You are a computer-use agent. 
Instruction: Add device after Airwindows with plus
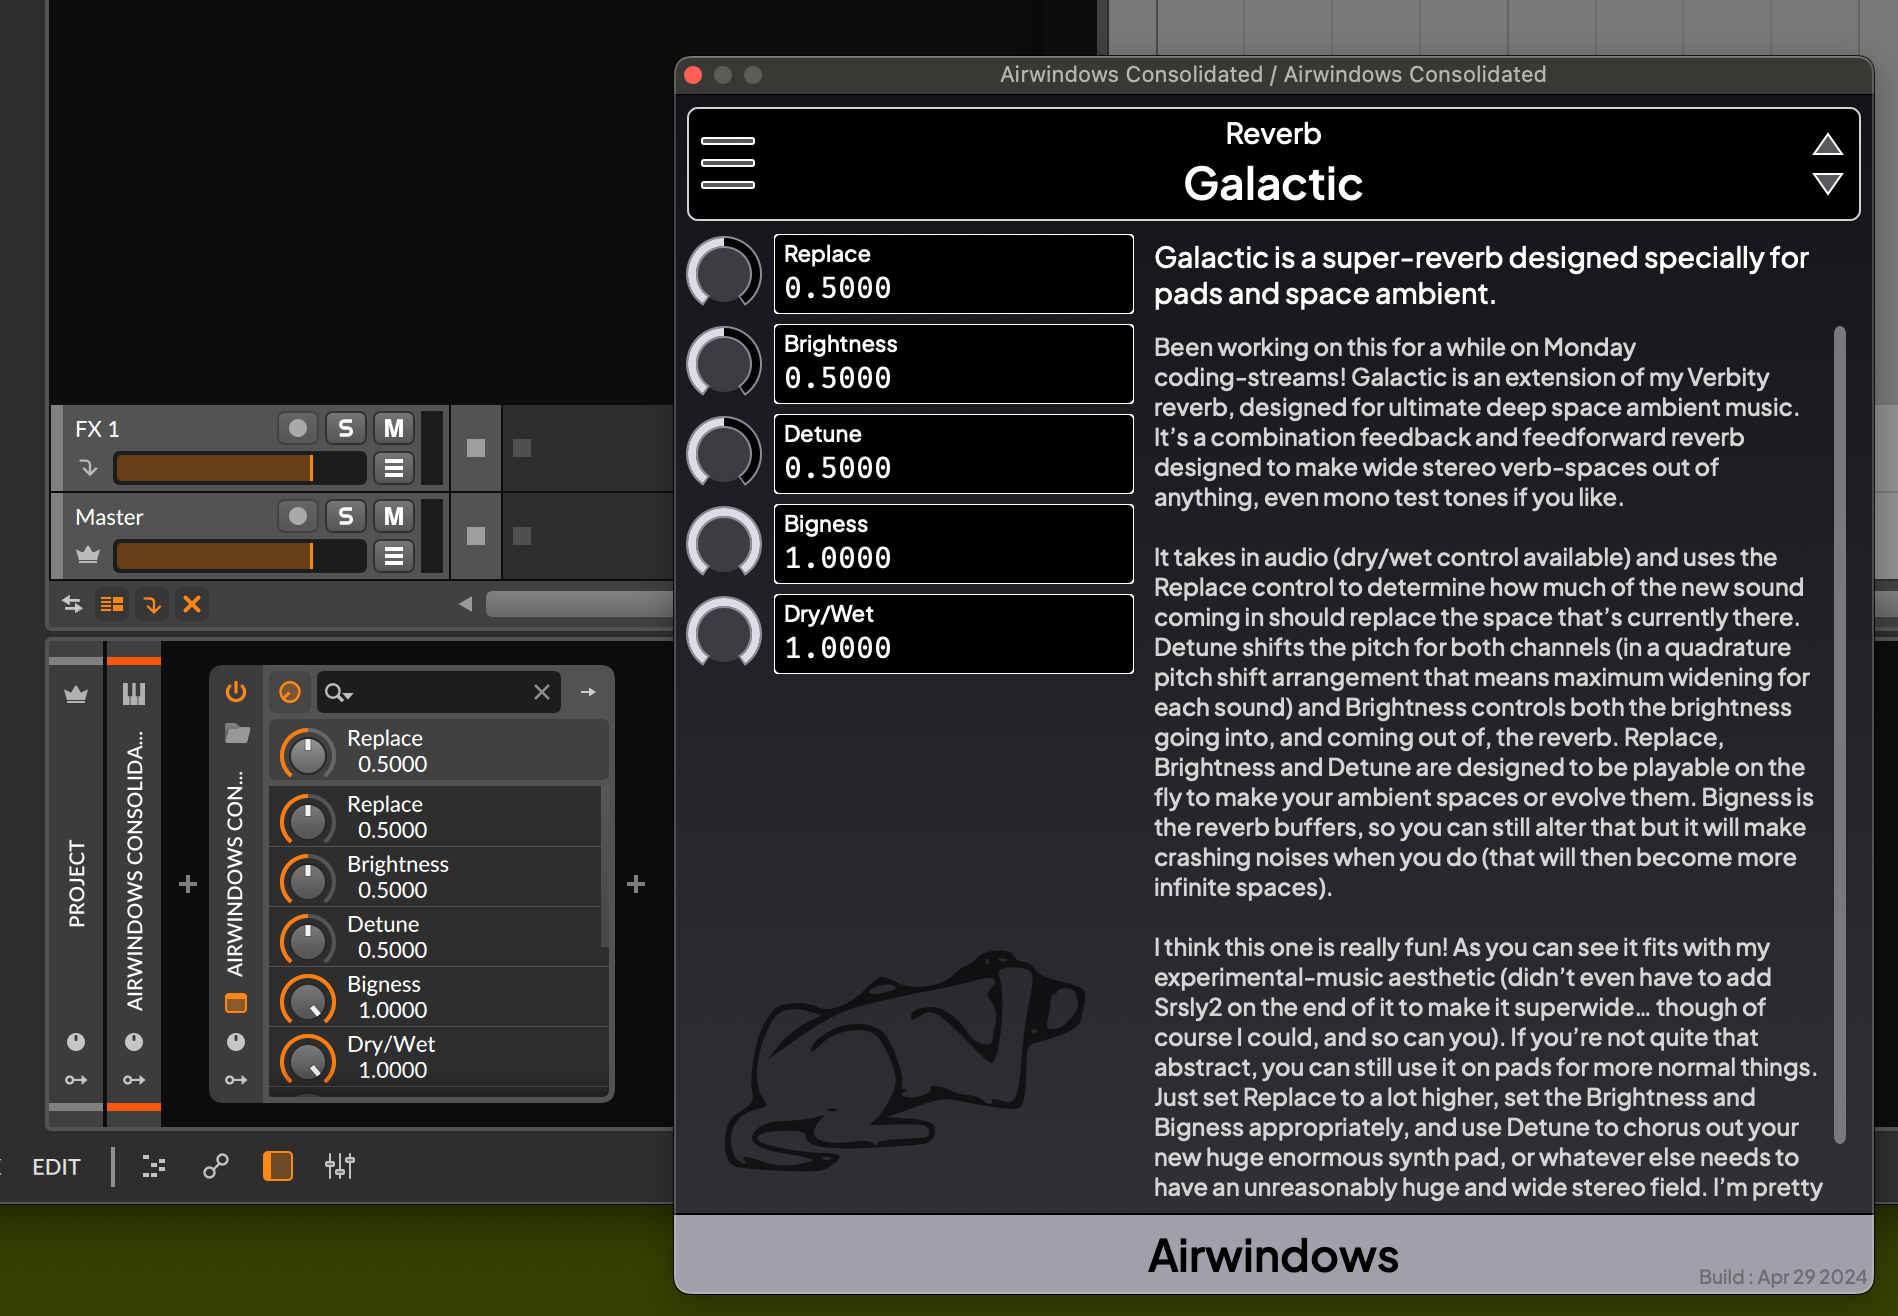(x=636, y=884)
